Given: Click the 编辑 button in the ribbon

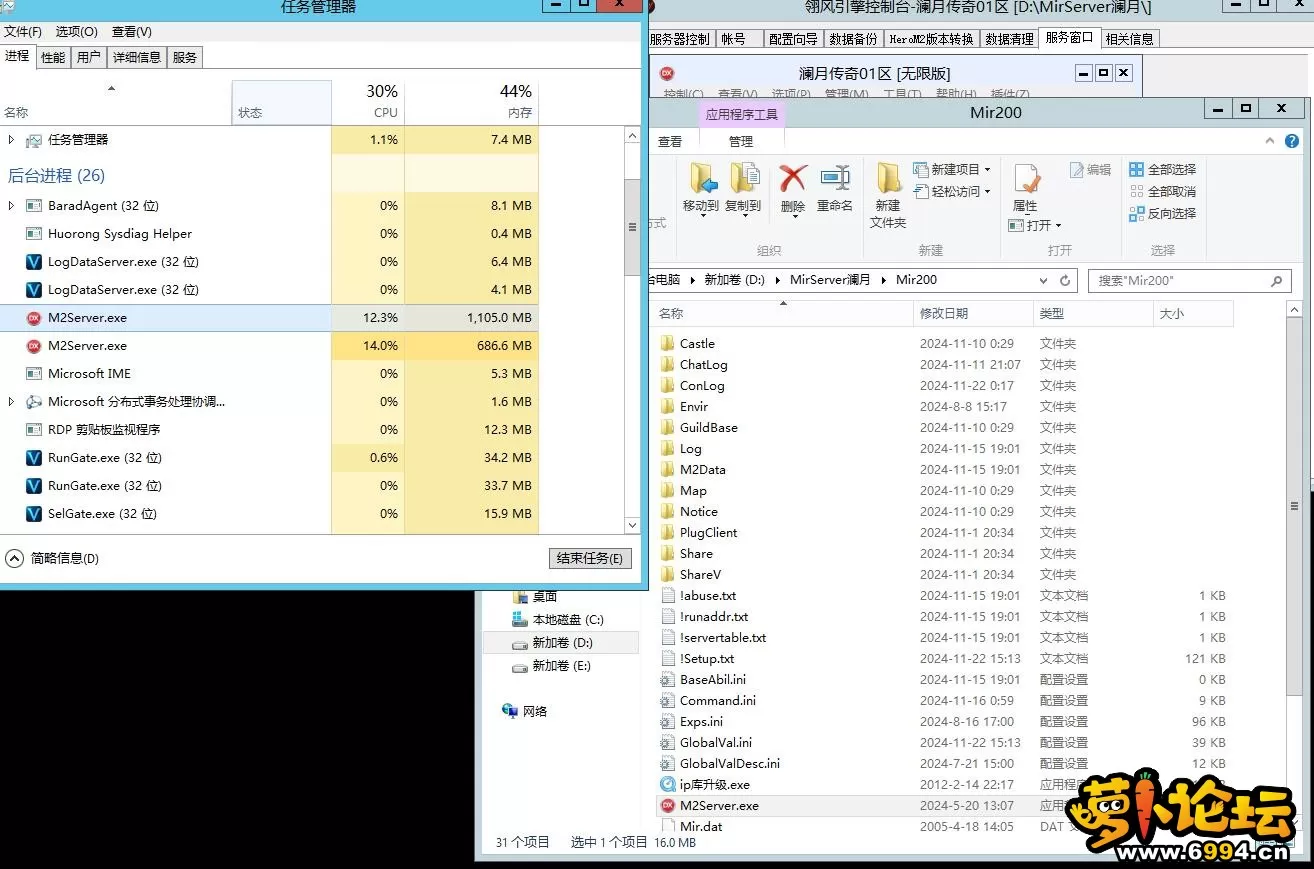Looking at the screenshot, I should [x=1091, y=170].
